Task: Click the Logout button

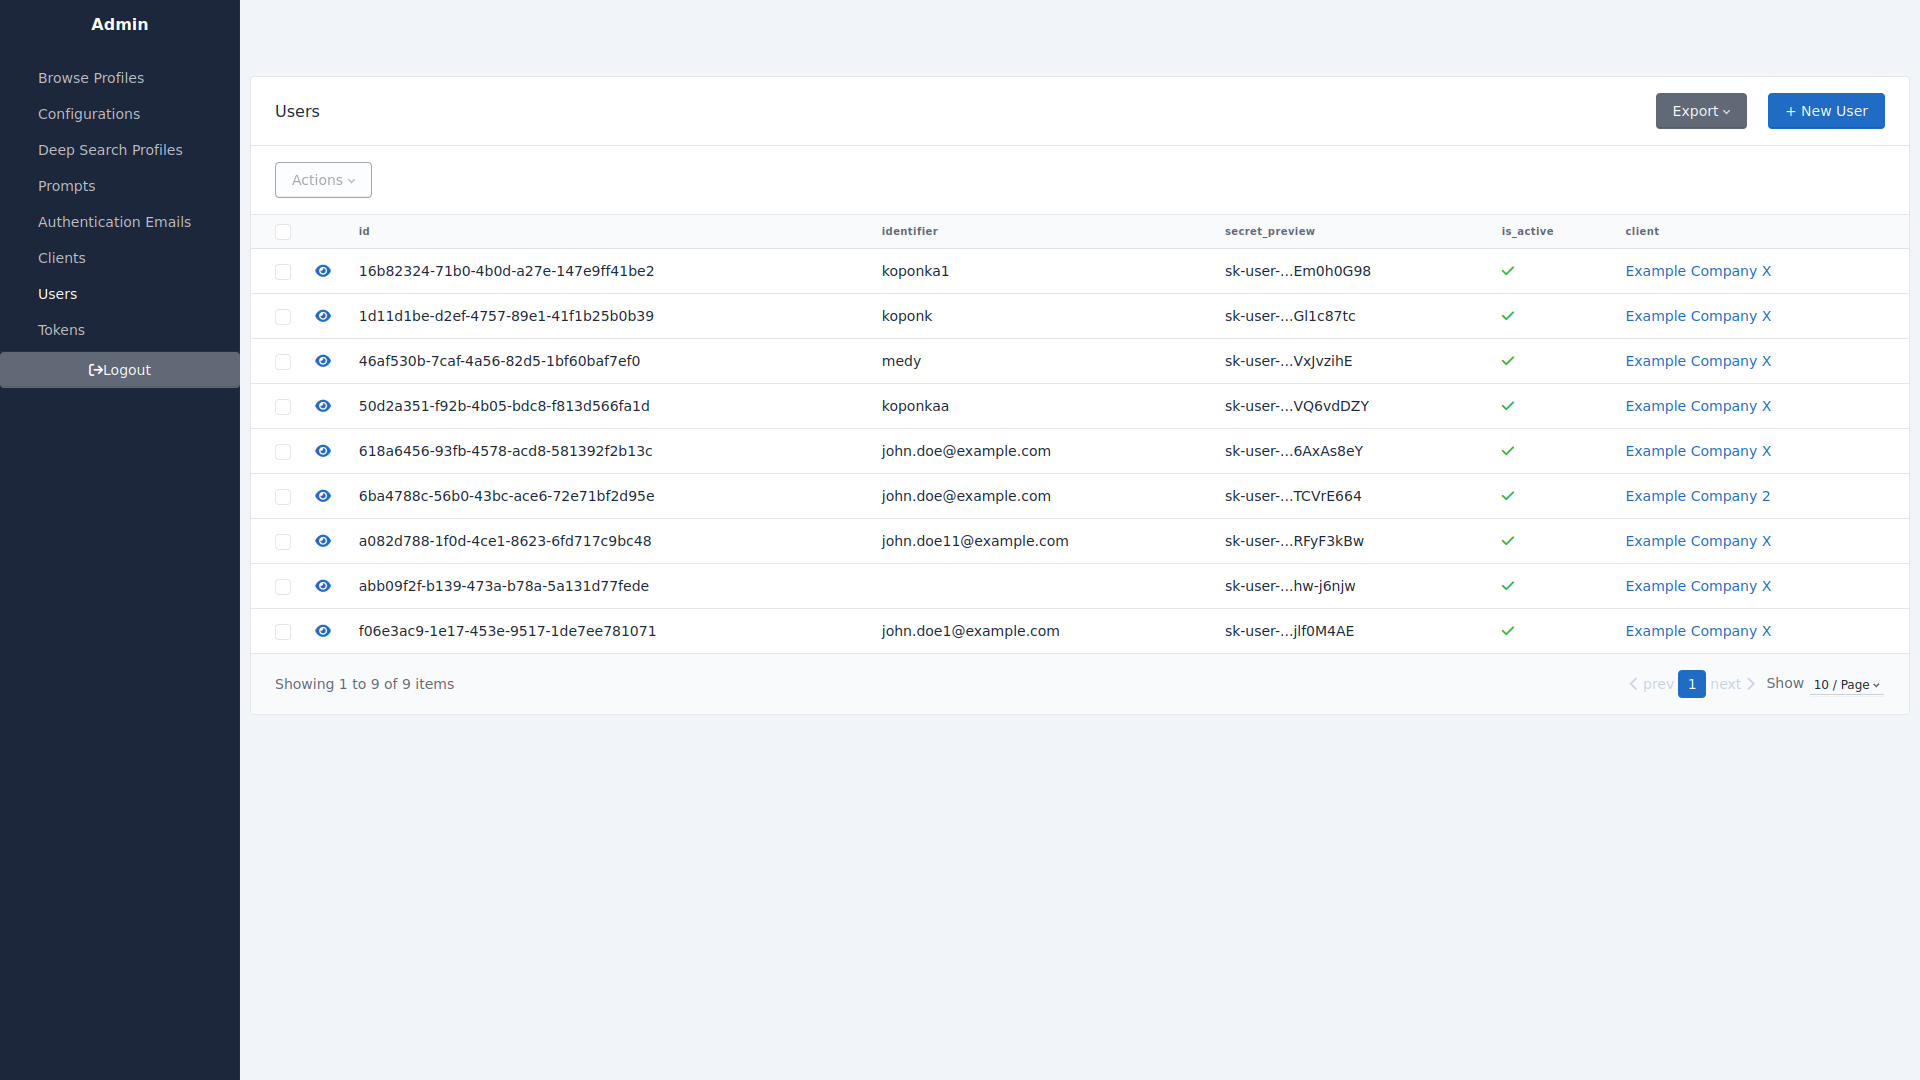Action: point(120,370)
